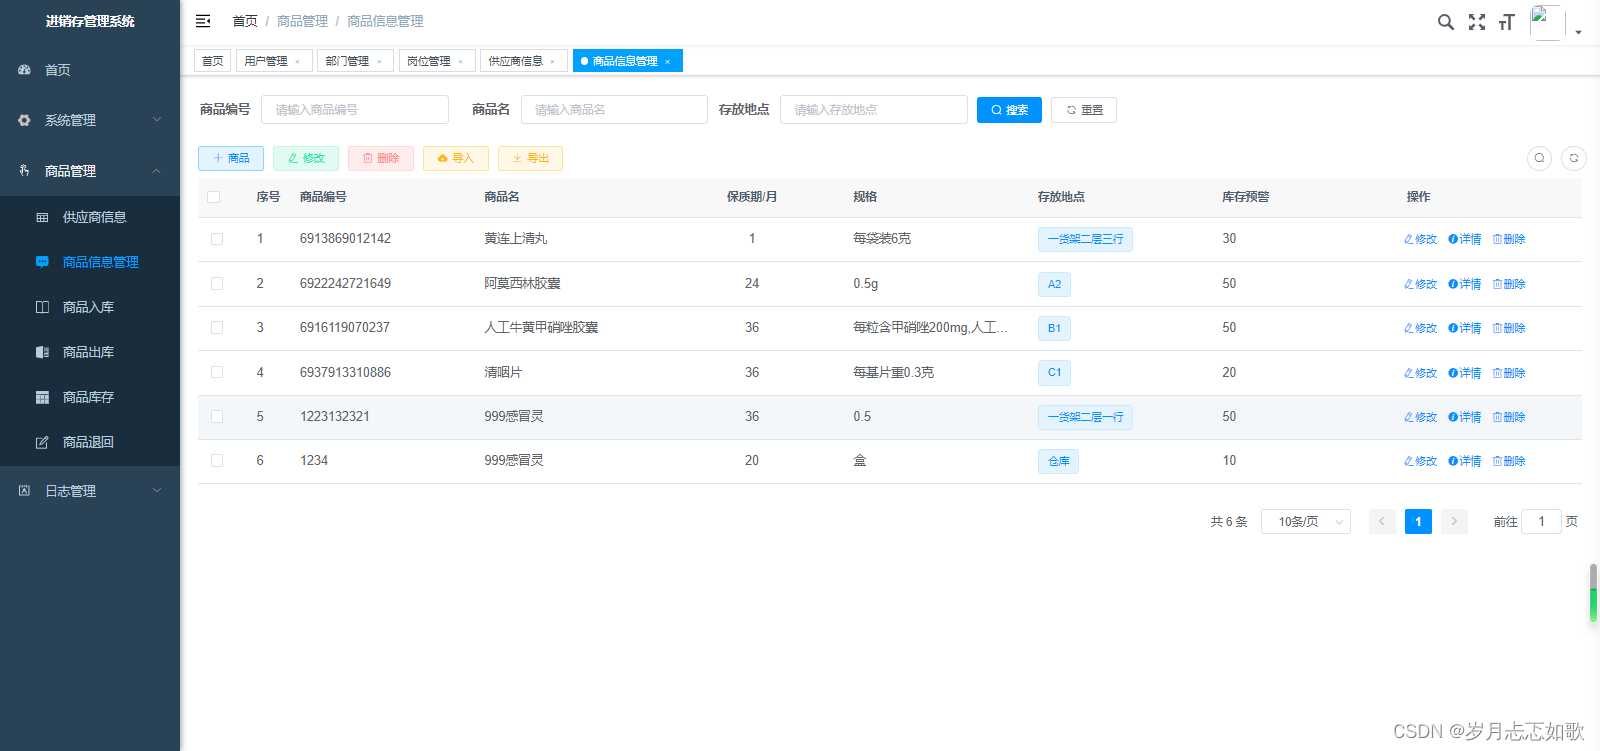The width and height of the screenshot is (1600, 751).
Task: Close the 商品信息管理 tab
Action: pos(667,62)
